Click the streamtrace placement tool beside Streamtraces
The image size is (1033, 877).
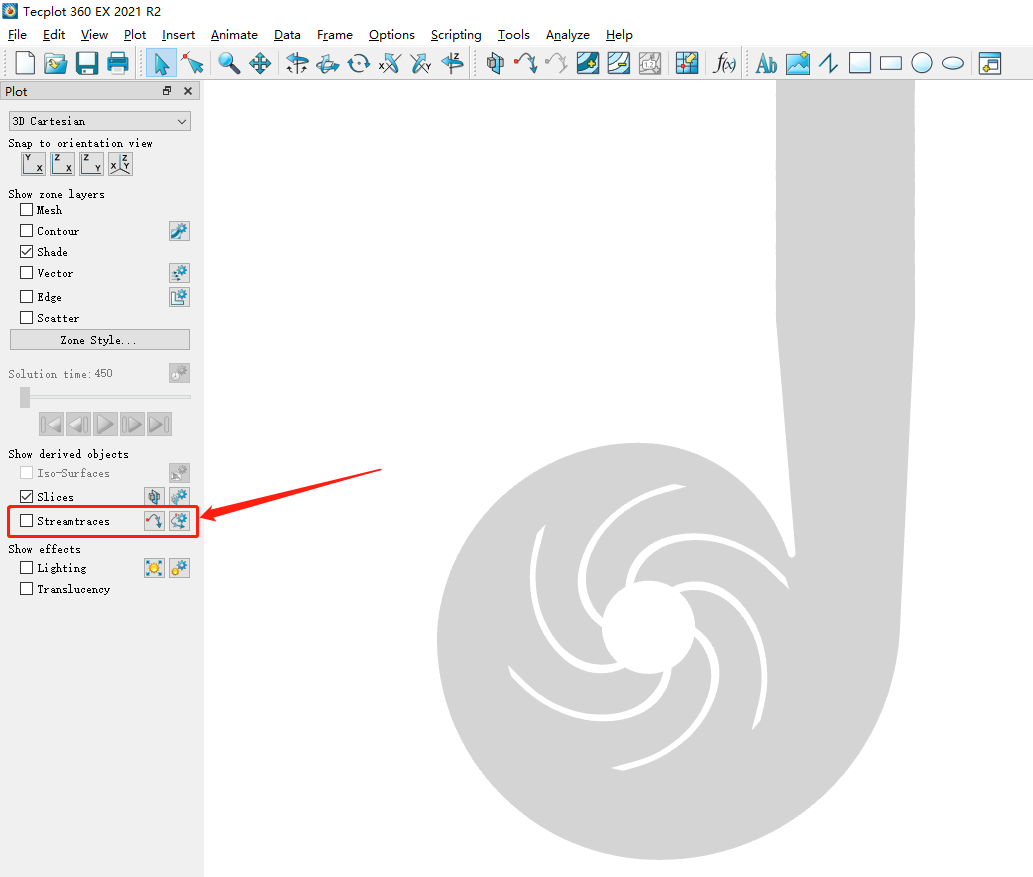click(154, 521)
